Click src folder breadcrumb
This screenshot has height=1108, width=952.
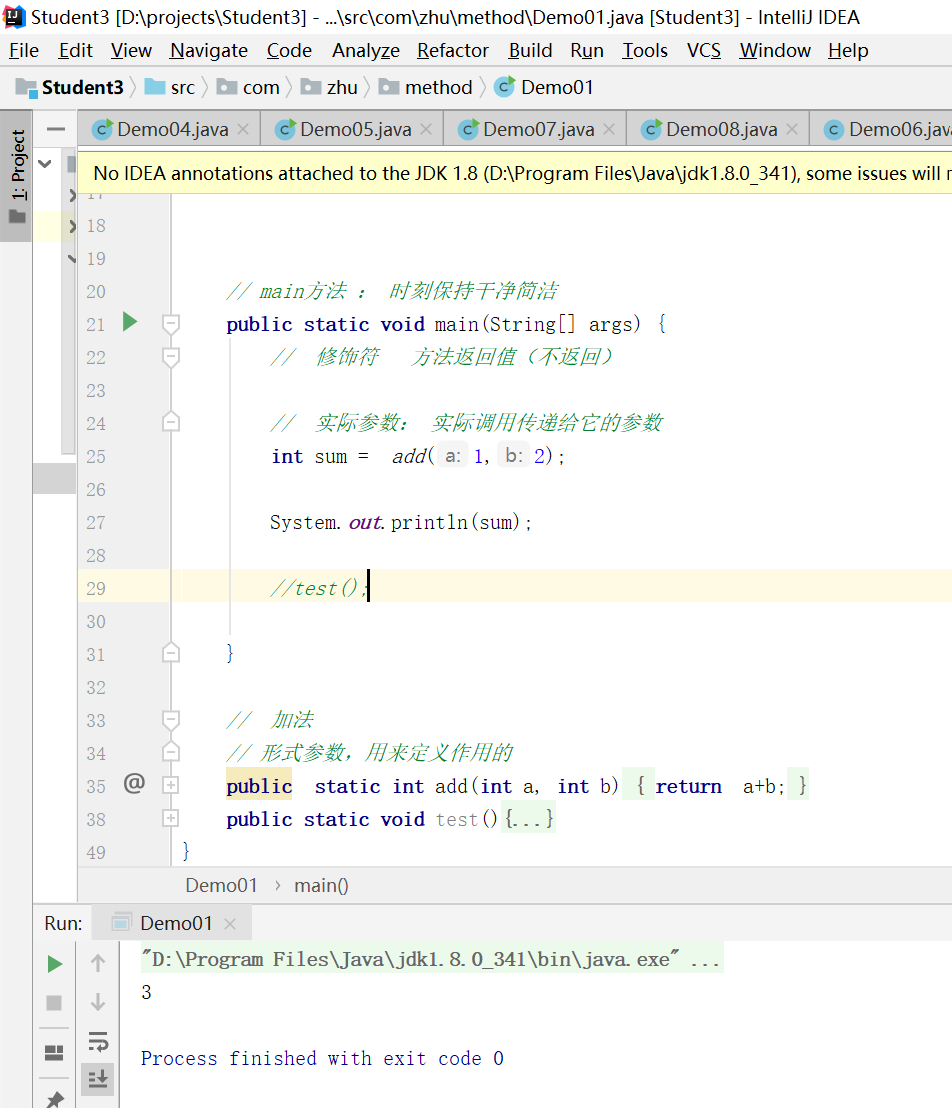tap(170, 88)
